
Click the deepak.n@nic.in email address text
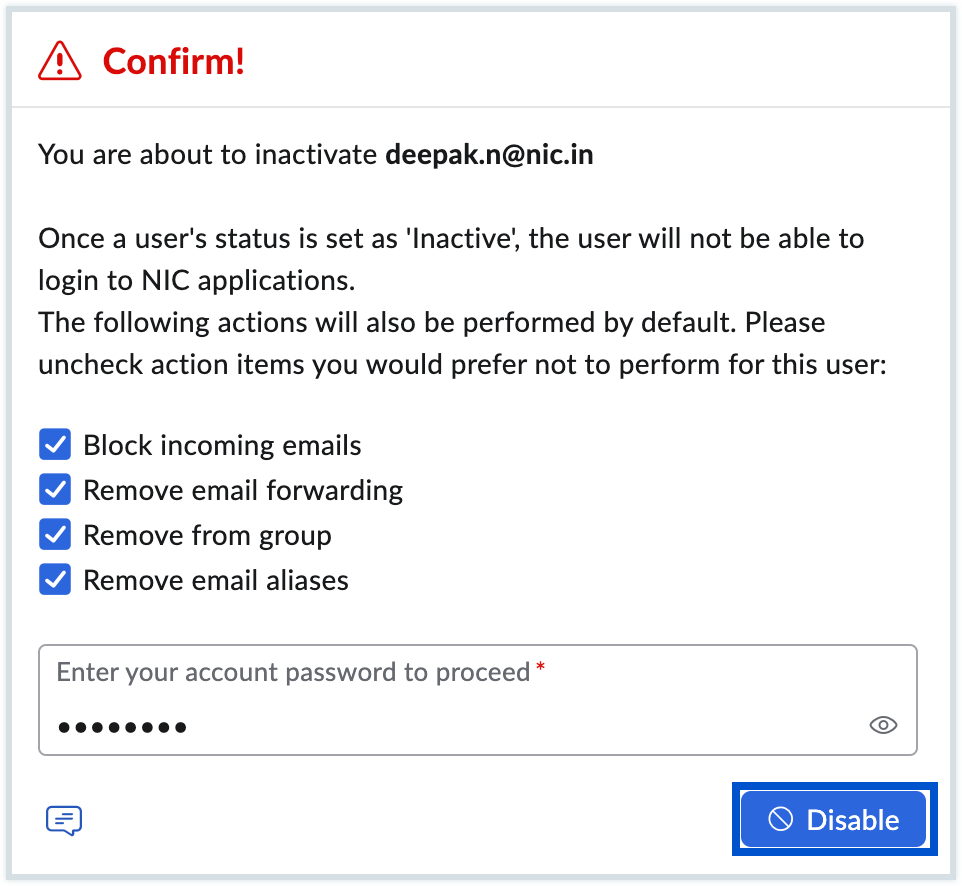[489, 156]
